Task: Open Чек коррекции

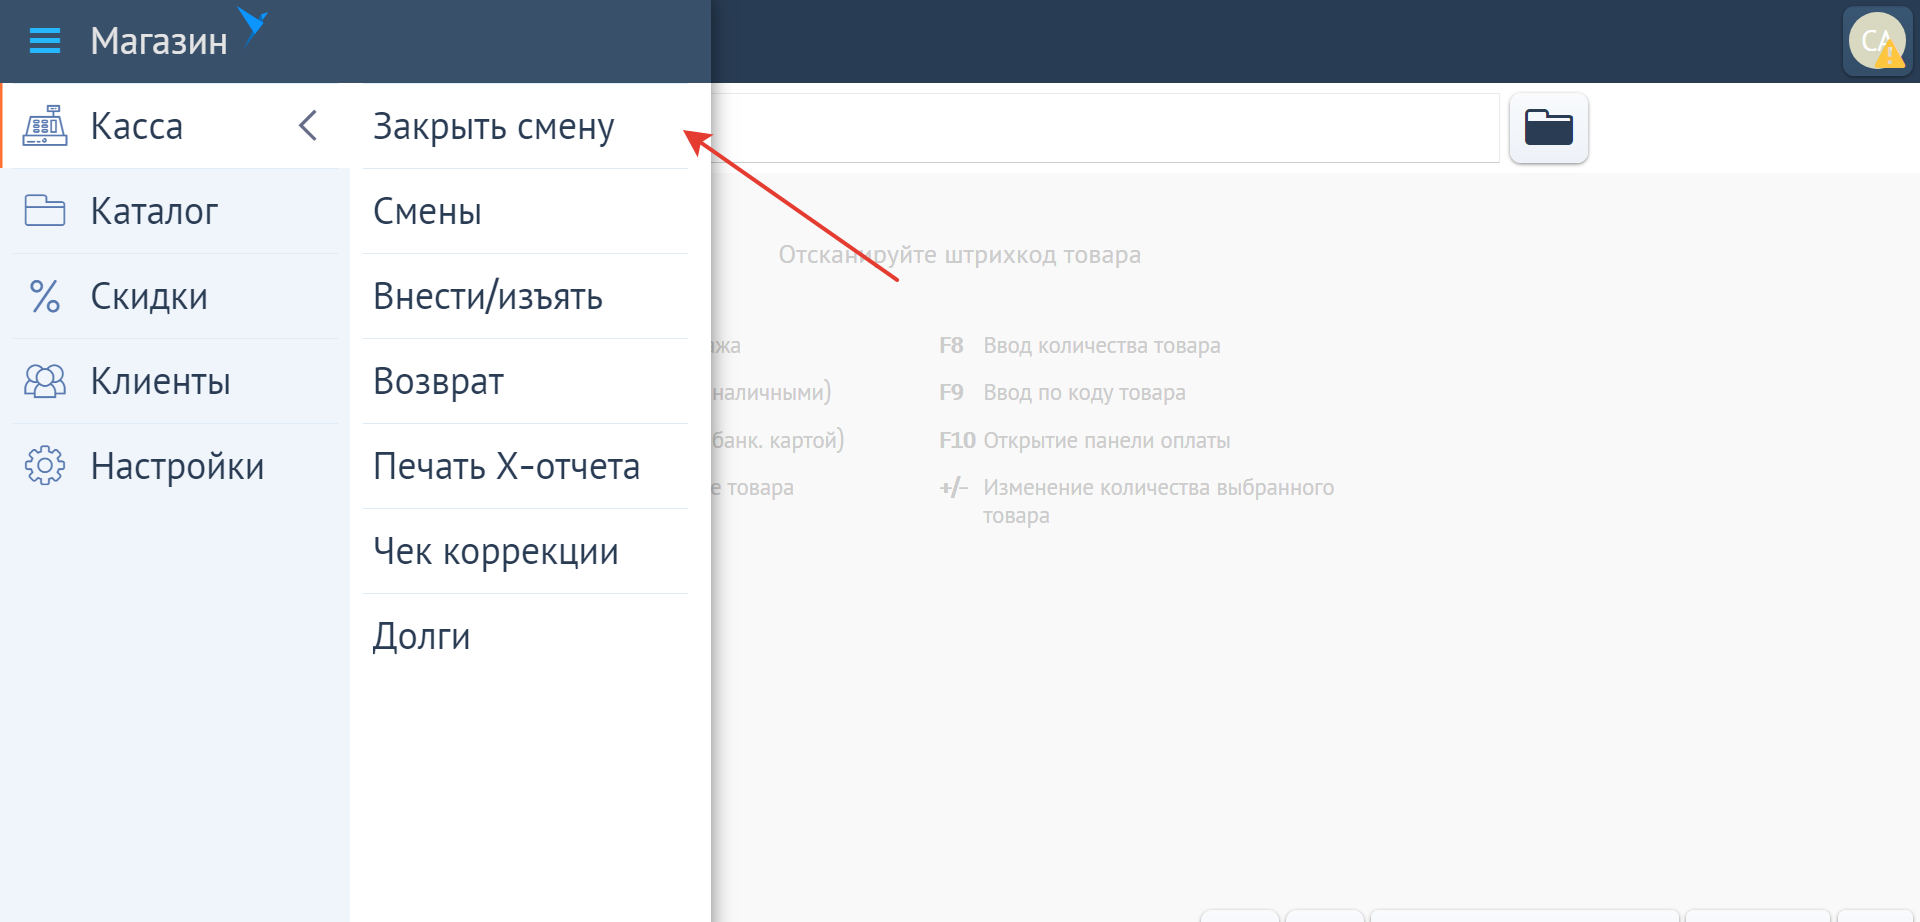Action: [x=526, y=551]
